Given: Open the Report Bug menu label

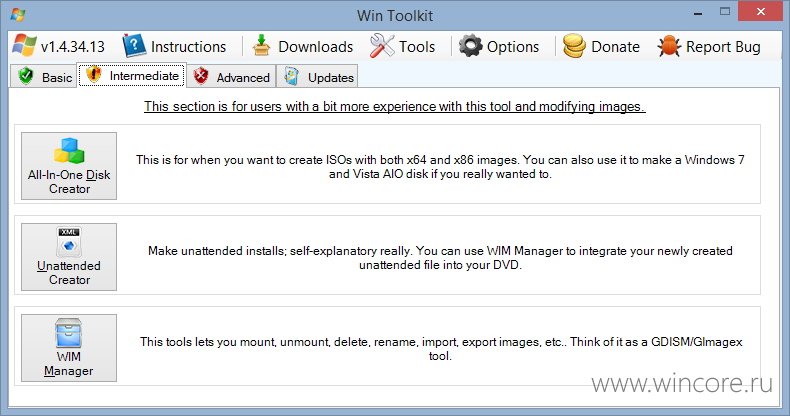Looking at the screenshot, I should 723,47.
